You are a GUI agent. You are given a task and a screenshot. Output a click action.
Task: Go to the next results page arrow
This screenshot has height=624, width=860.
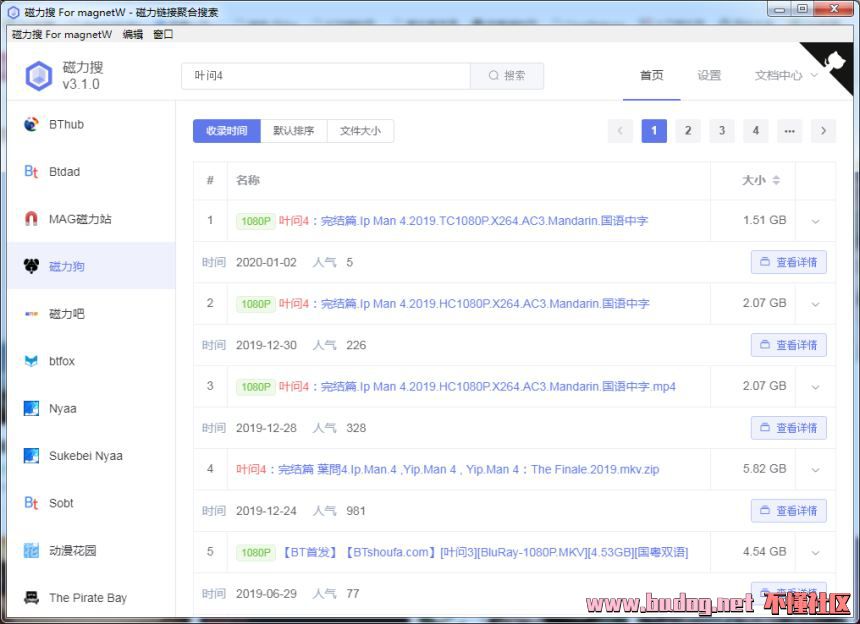823,131
